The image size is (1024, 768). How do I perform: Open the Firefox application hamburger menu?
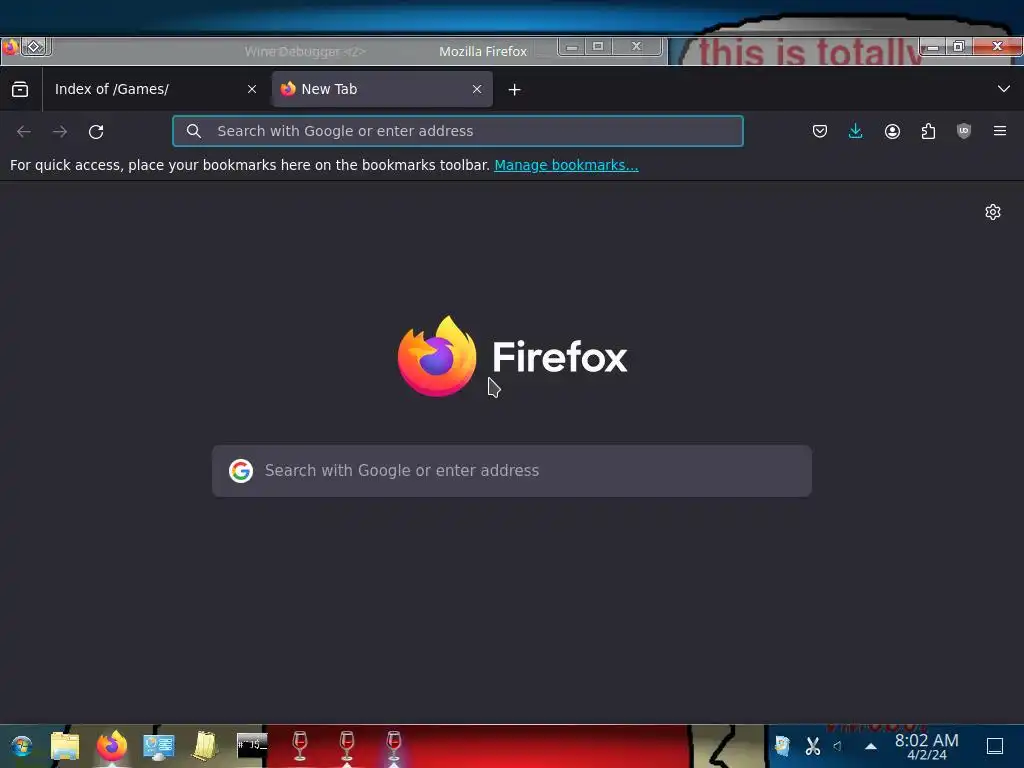pyautogui.click(x=1000, y=131)
